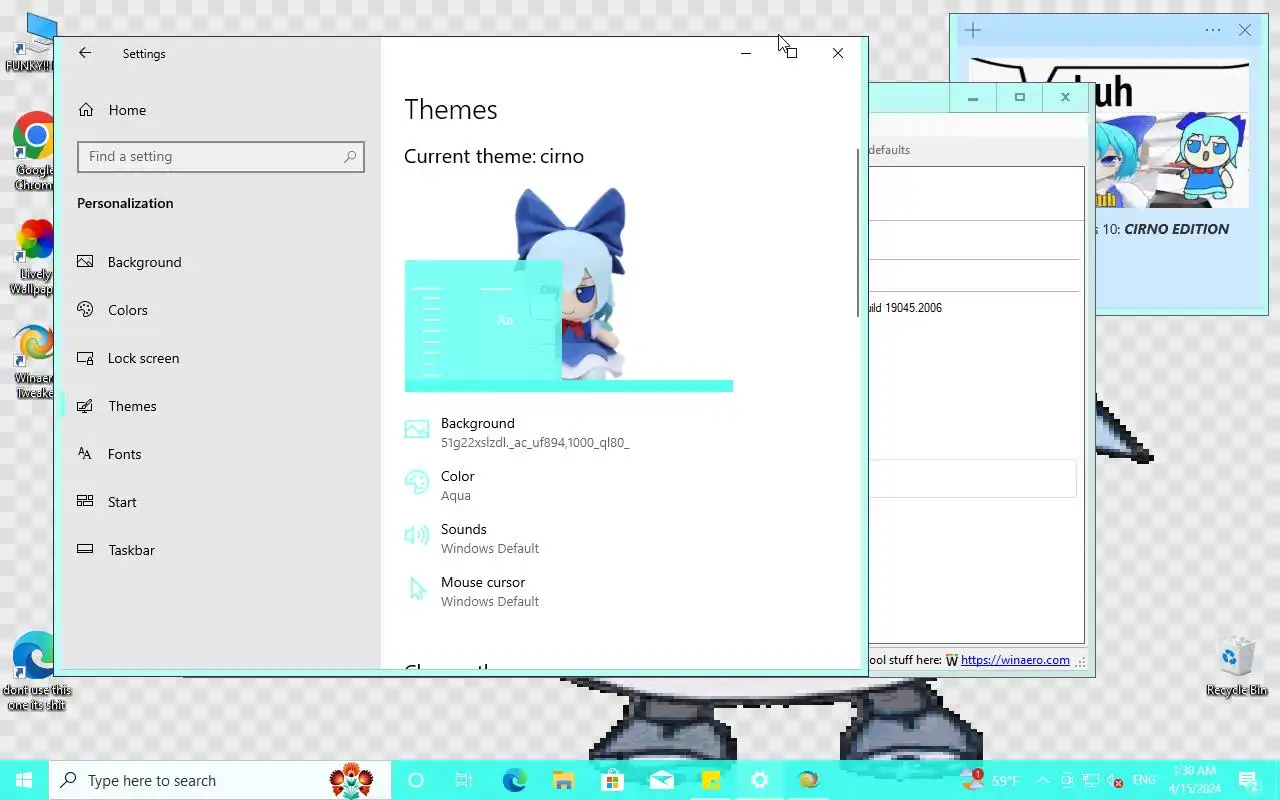Viewport: 1280px width, 800px height.
Task: Add a new sticky note with plus
Action: coord(973,30)
